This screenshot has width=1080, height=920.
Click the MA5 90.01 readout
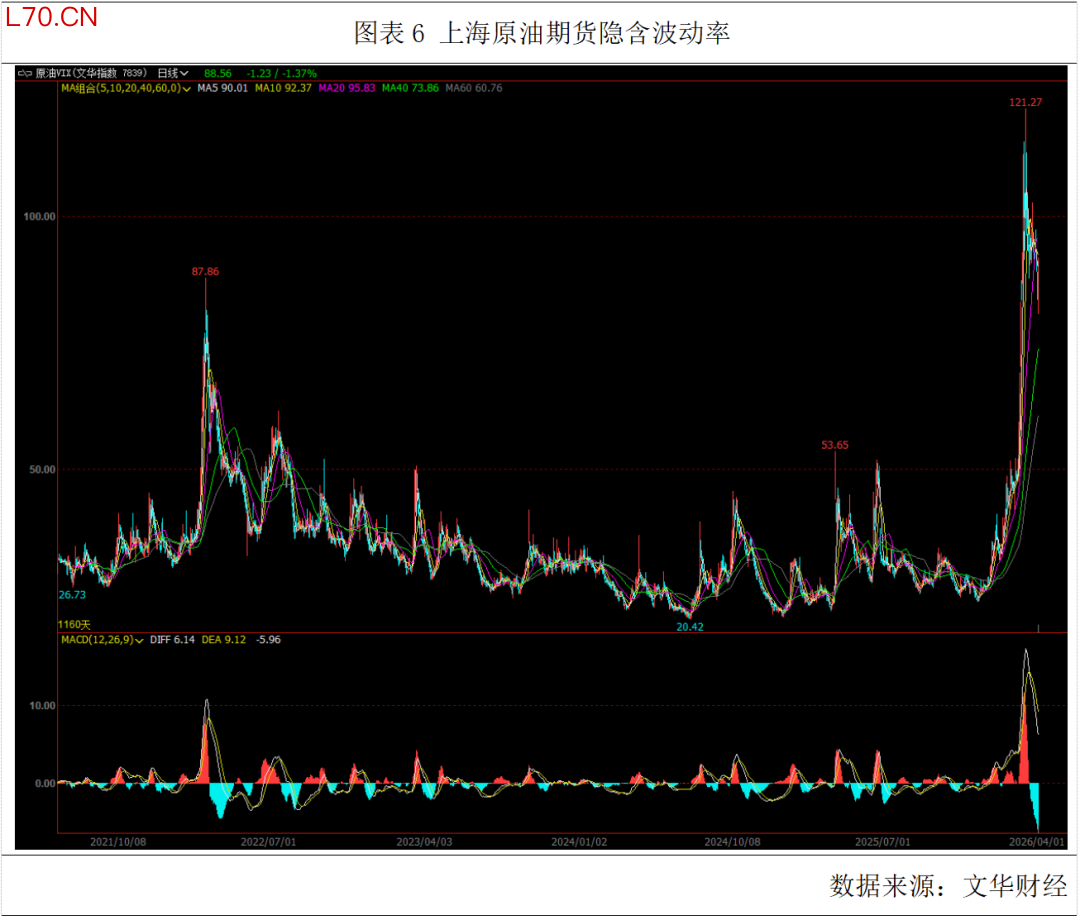point(222,88)
